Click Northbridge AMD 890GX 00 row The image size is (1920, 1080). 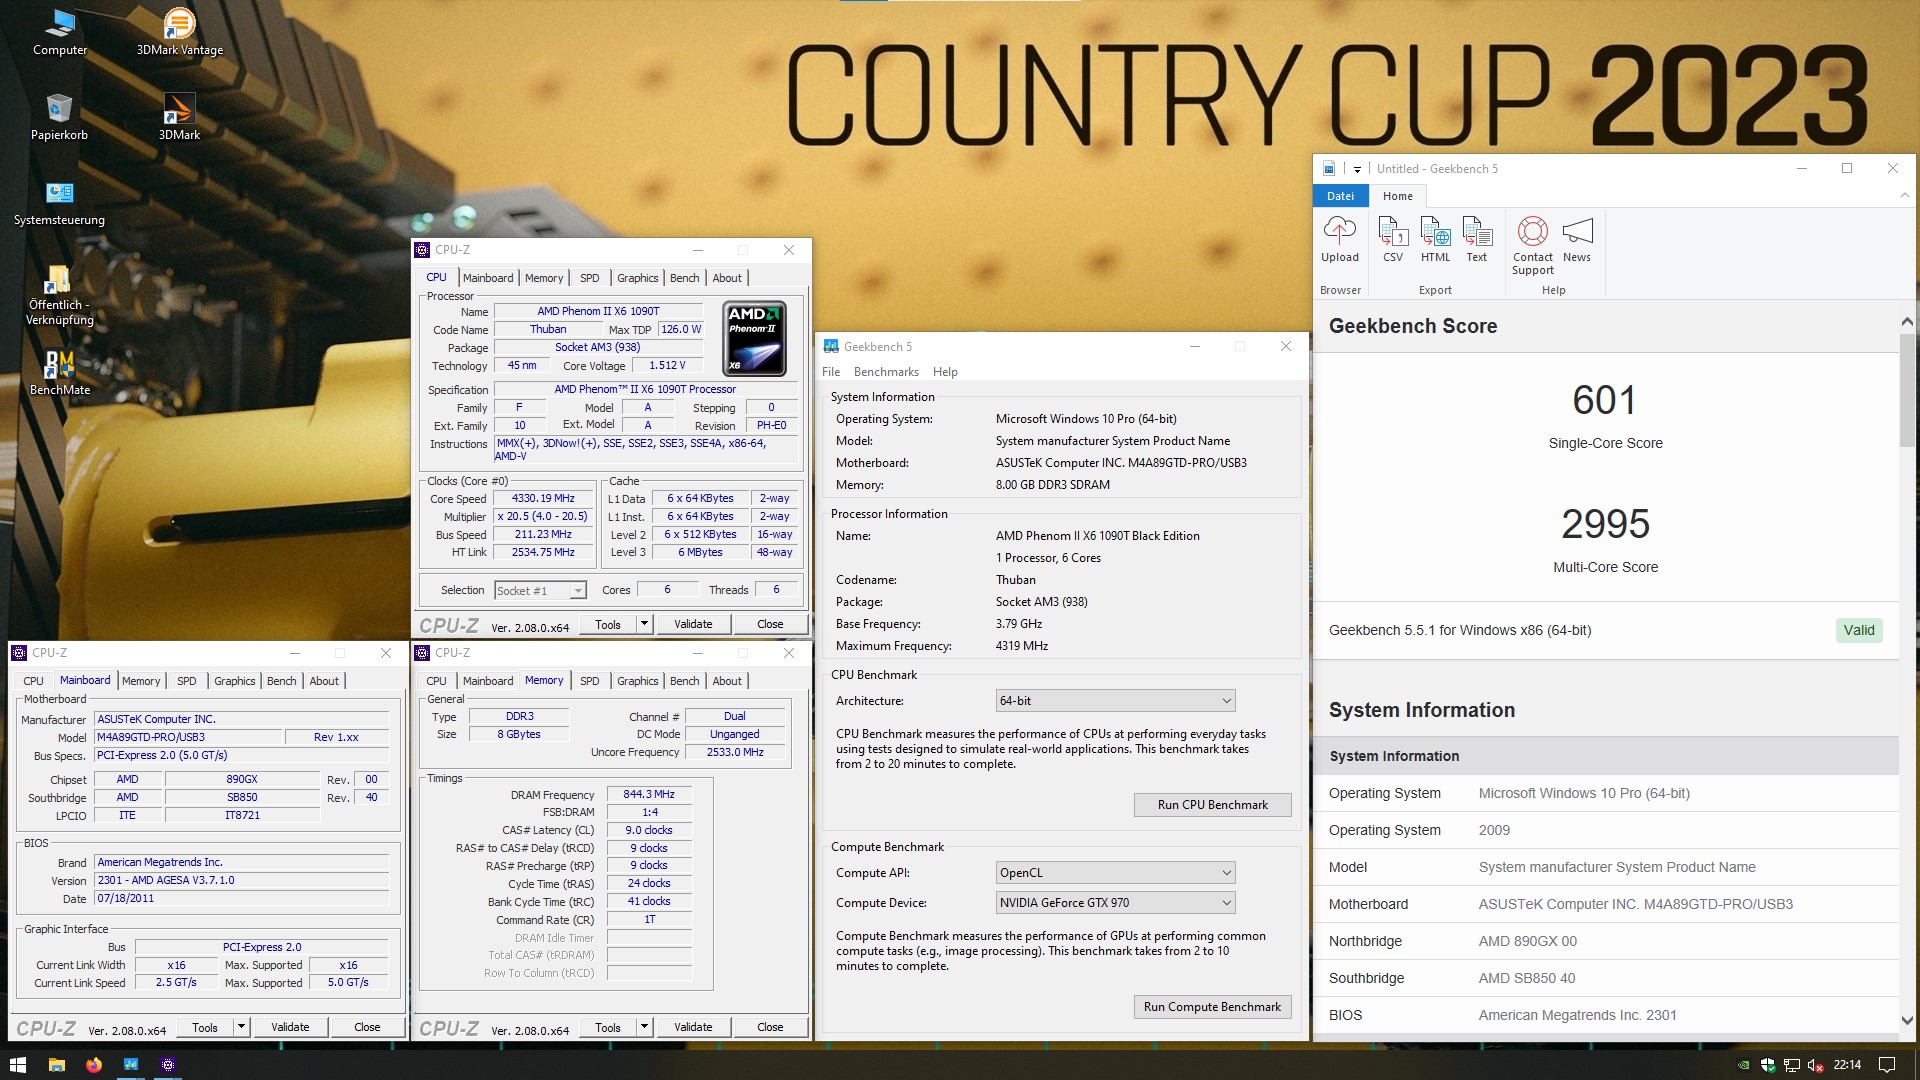coord(1606,941)
